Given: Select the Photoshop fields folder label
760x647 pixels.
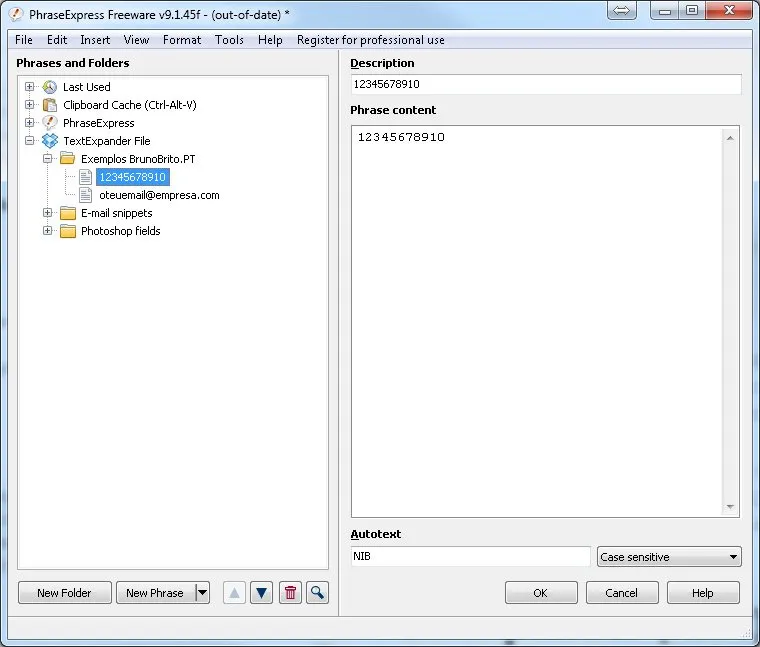Looking at the screenshot, I should point(121,231).
